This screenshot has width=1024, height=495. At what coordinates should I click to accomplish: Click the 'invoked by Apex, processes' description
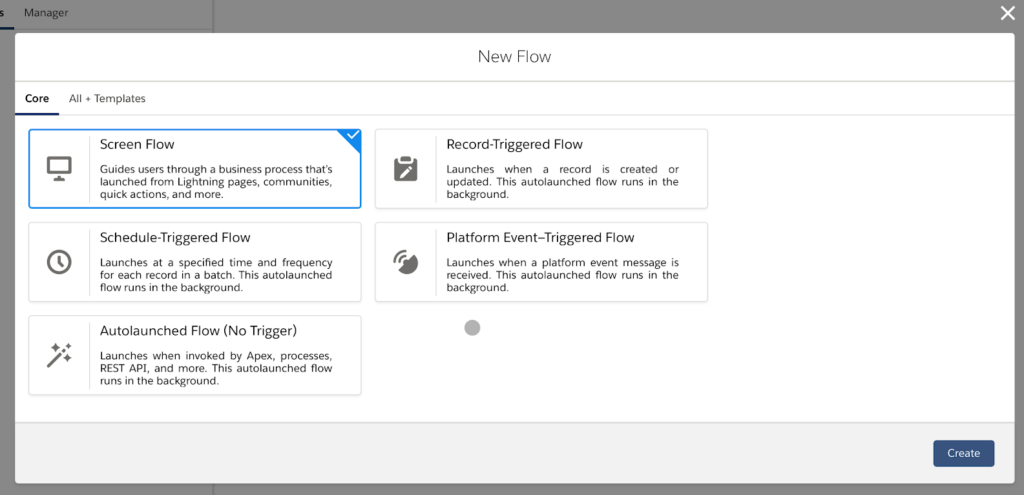click(x=216, y=368)
